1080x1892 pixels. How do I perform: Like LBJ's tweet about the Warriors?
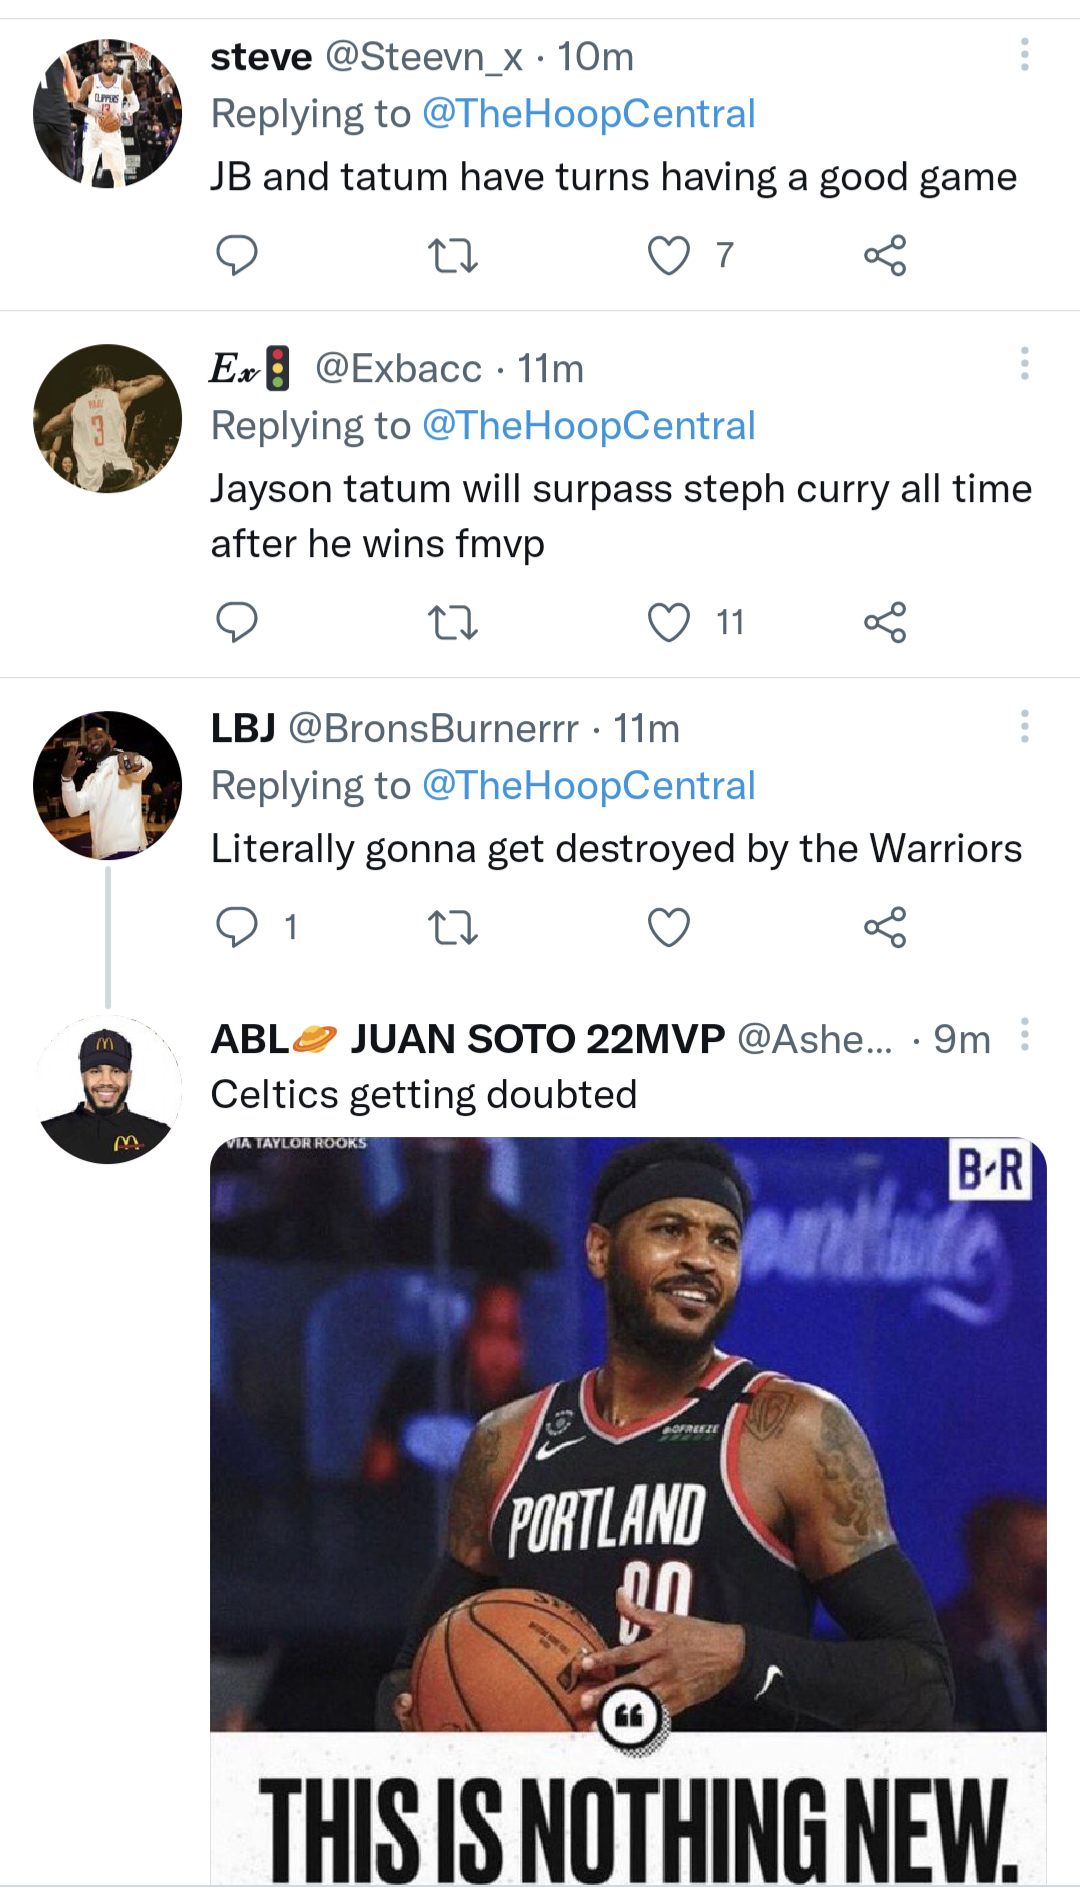[x=669, y=927]
